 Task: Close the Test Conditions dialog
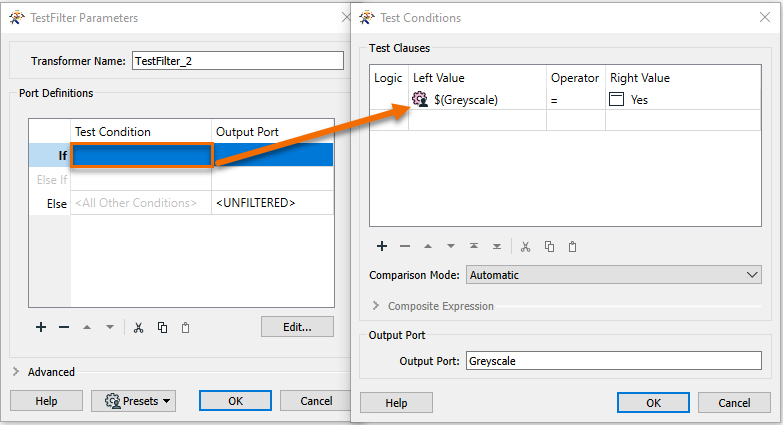coord(765,17)
